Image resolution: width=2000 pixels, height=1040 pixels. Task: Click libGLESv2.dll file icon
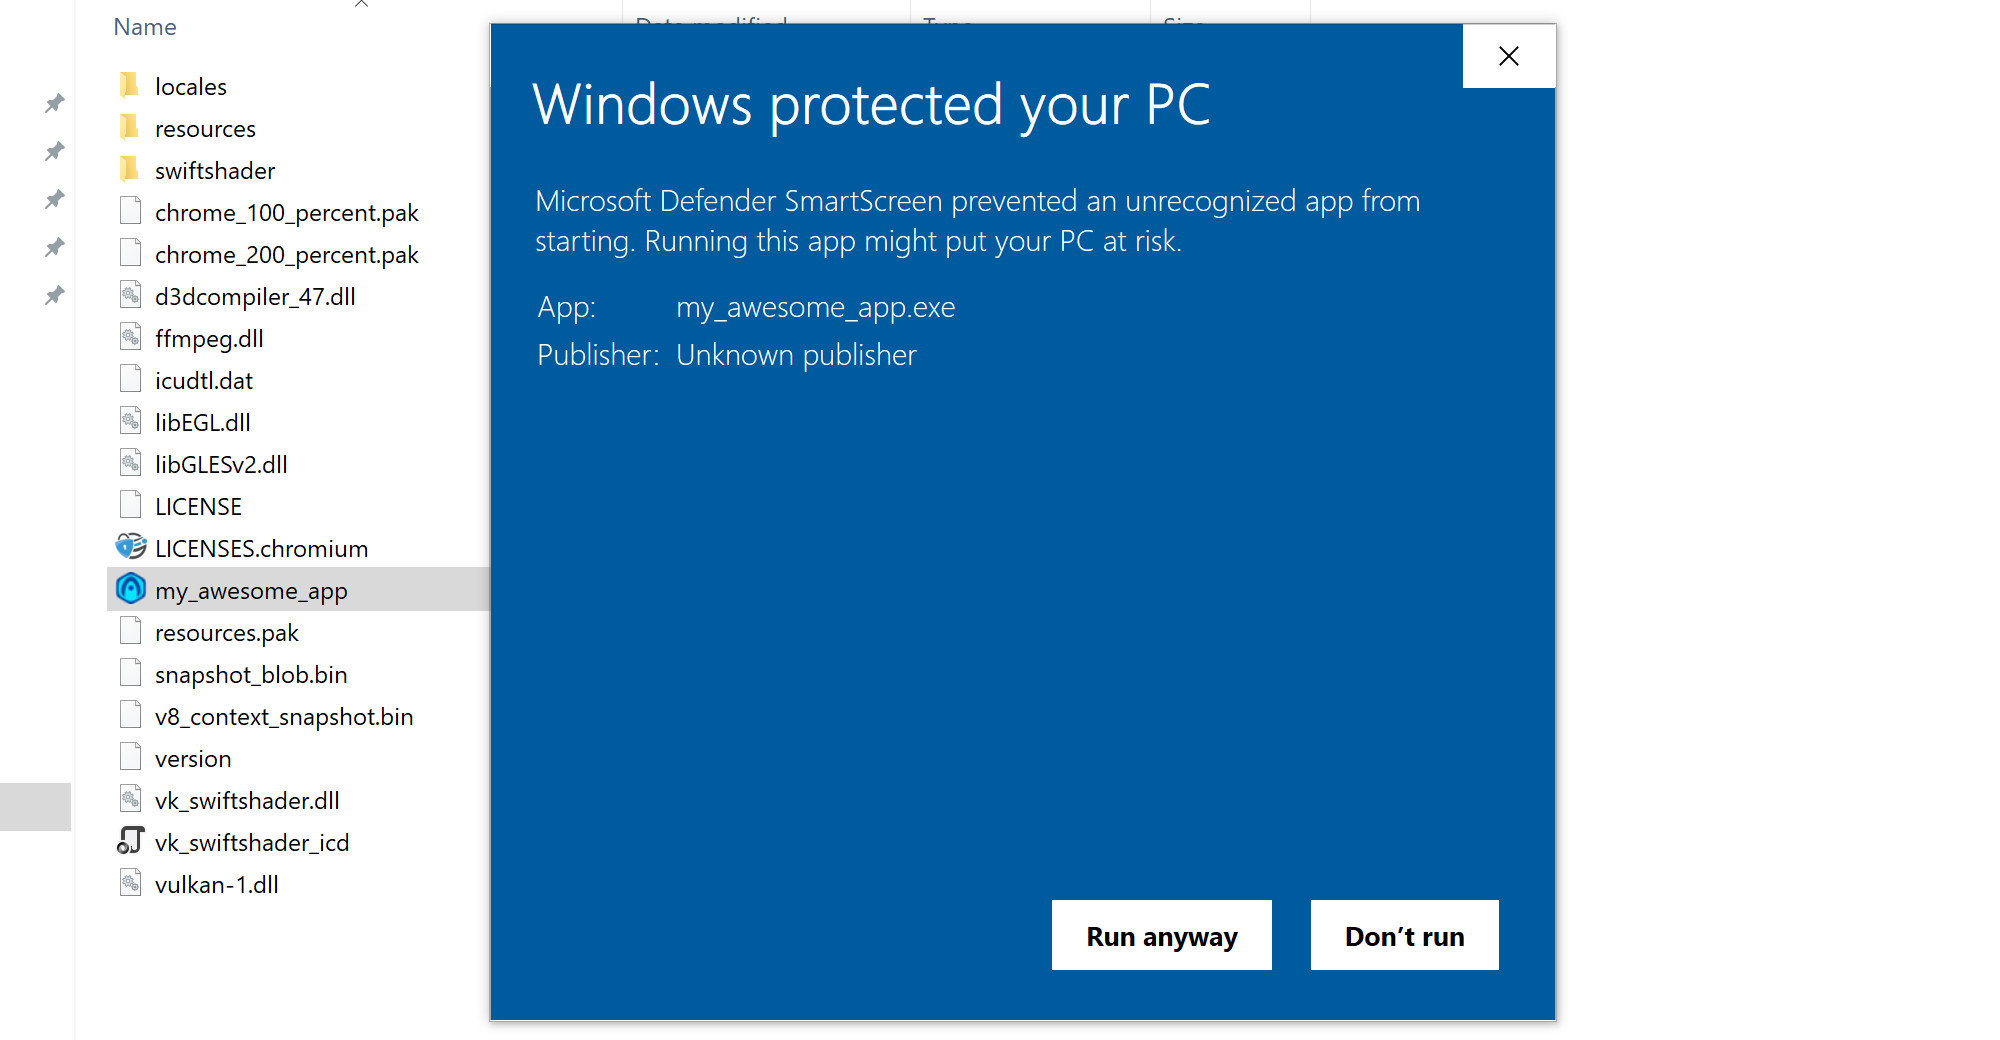pos(130,464)
